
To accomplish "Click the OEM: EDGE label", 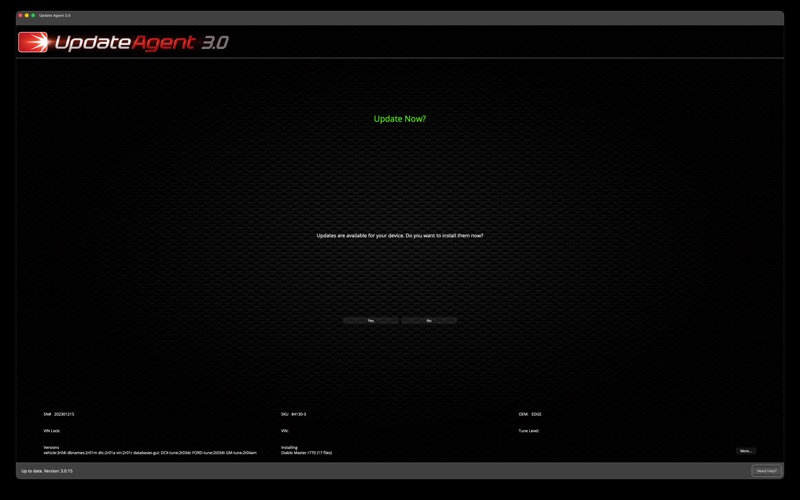I will [x=530, y=414].
